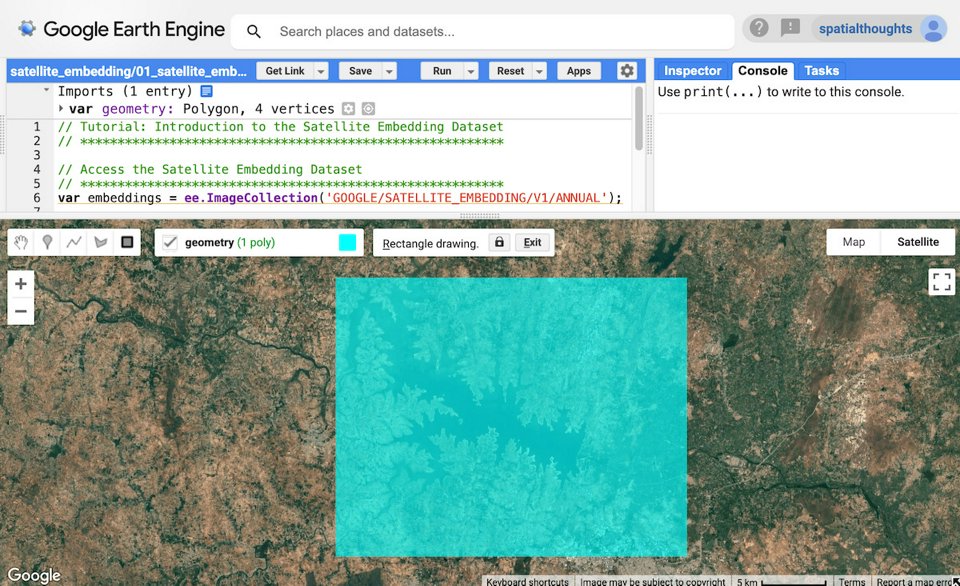
Task: Select the point drawing tool
Action: pyautogui.click(x=47, y=241)
